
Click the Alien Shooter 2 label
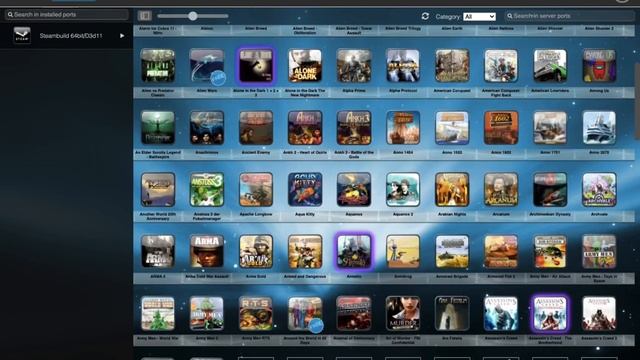tap(599, 29)
